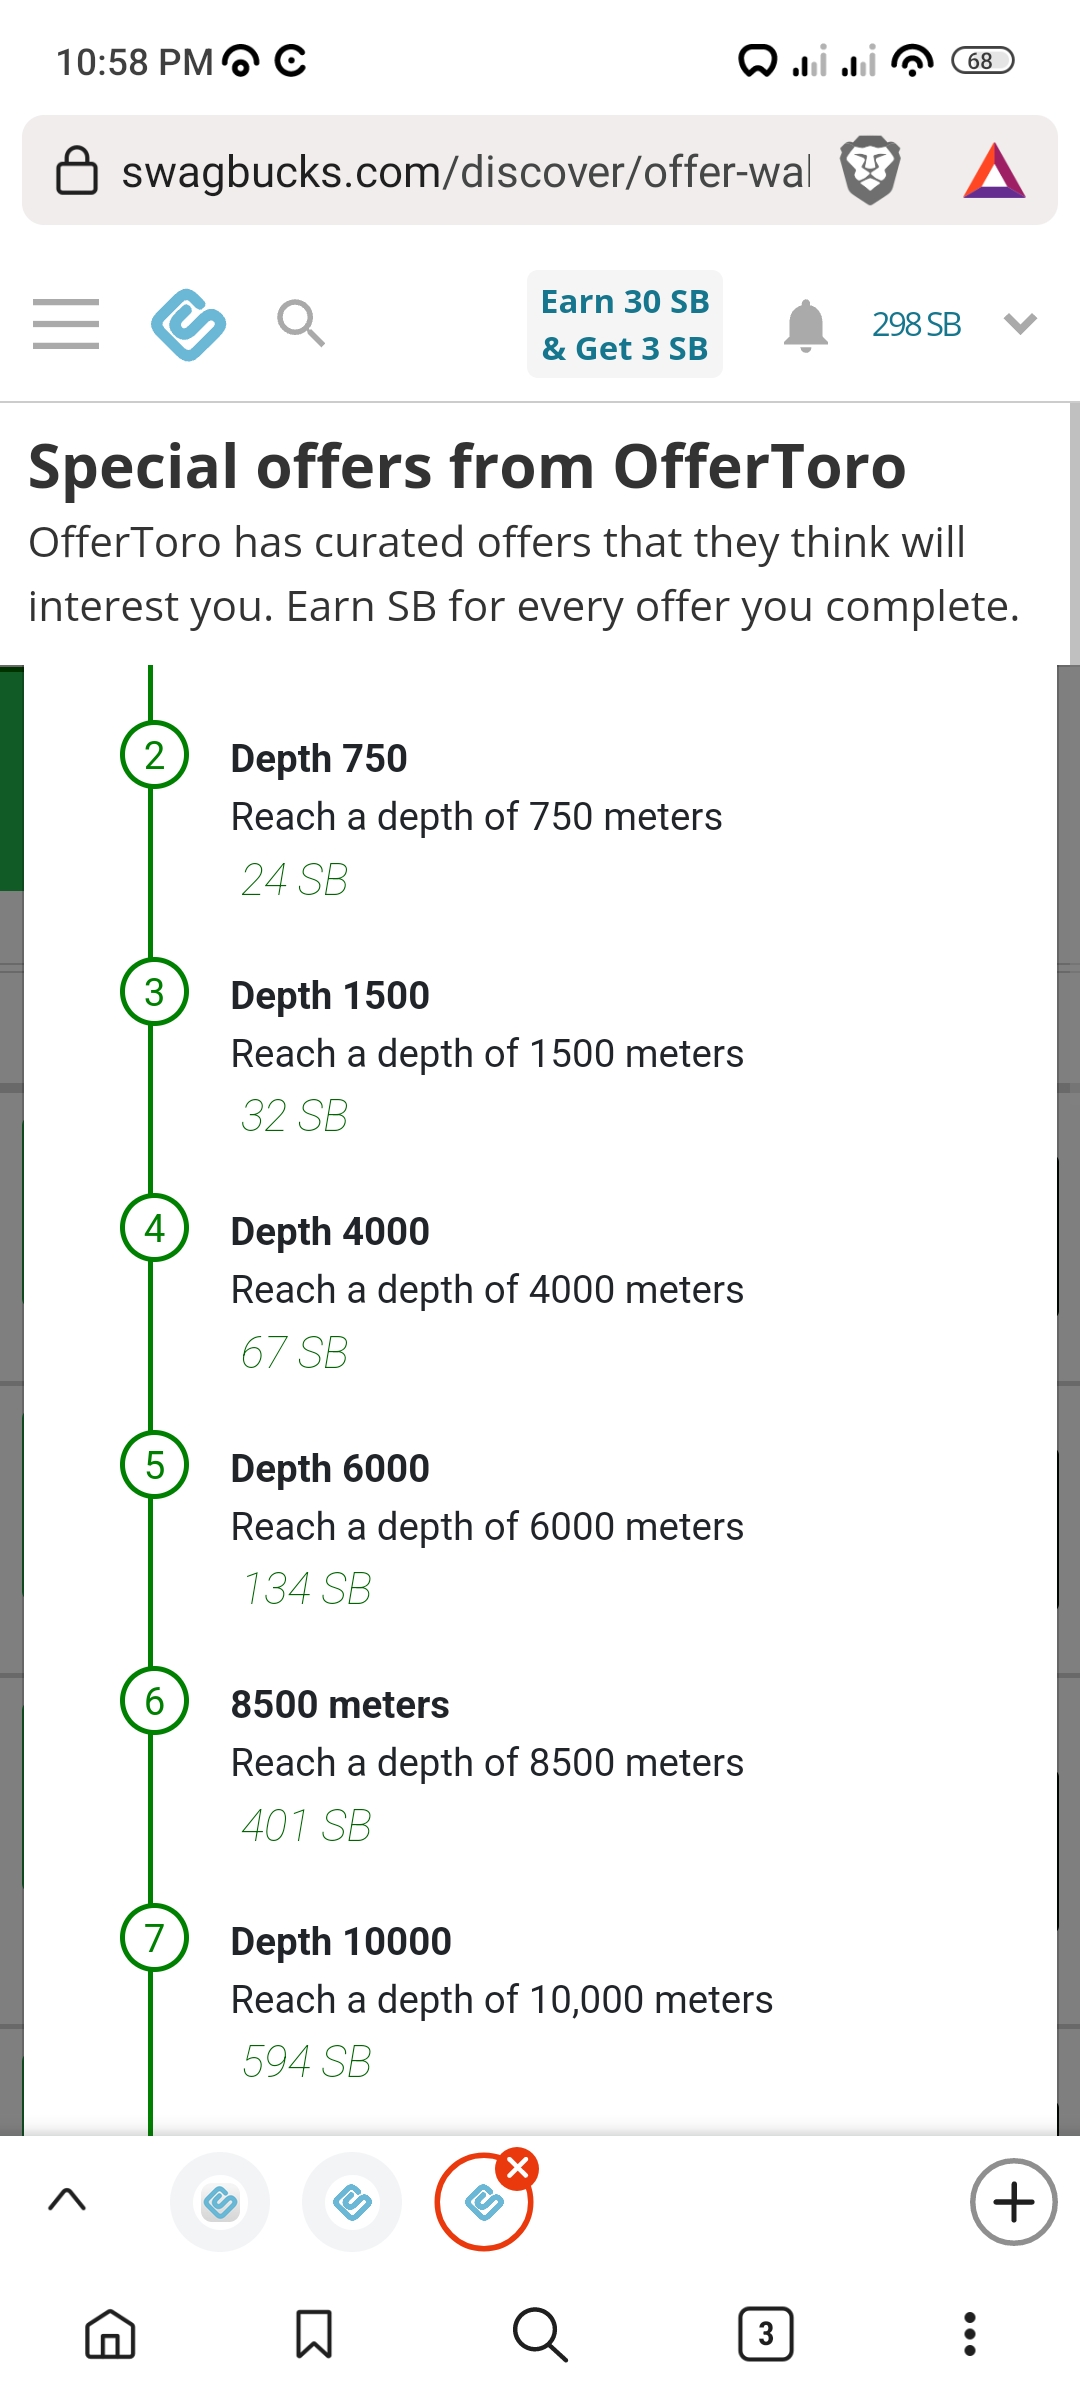Screen dimensions: 1080x2400
Task: Open the hamburger menu icon
Action: tap(66, 324)
